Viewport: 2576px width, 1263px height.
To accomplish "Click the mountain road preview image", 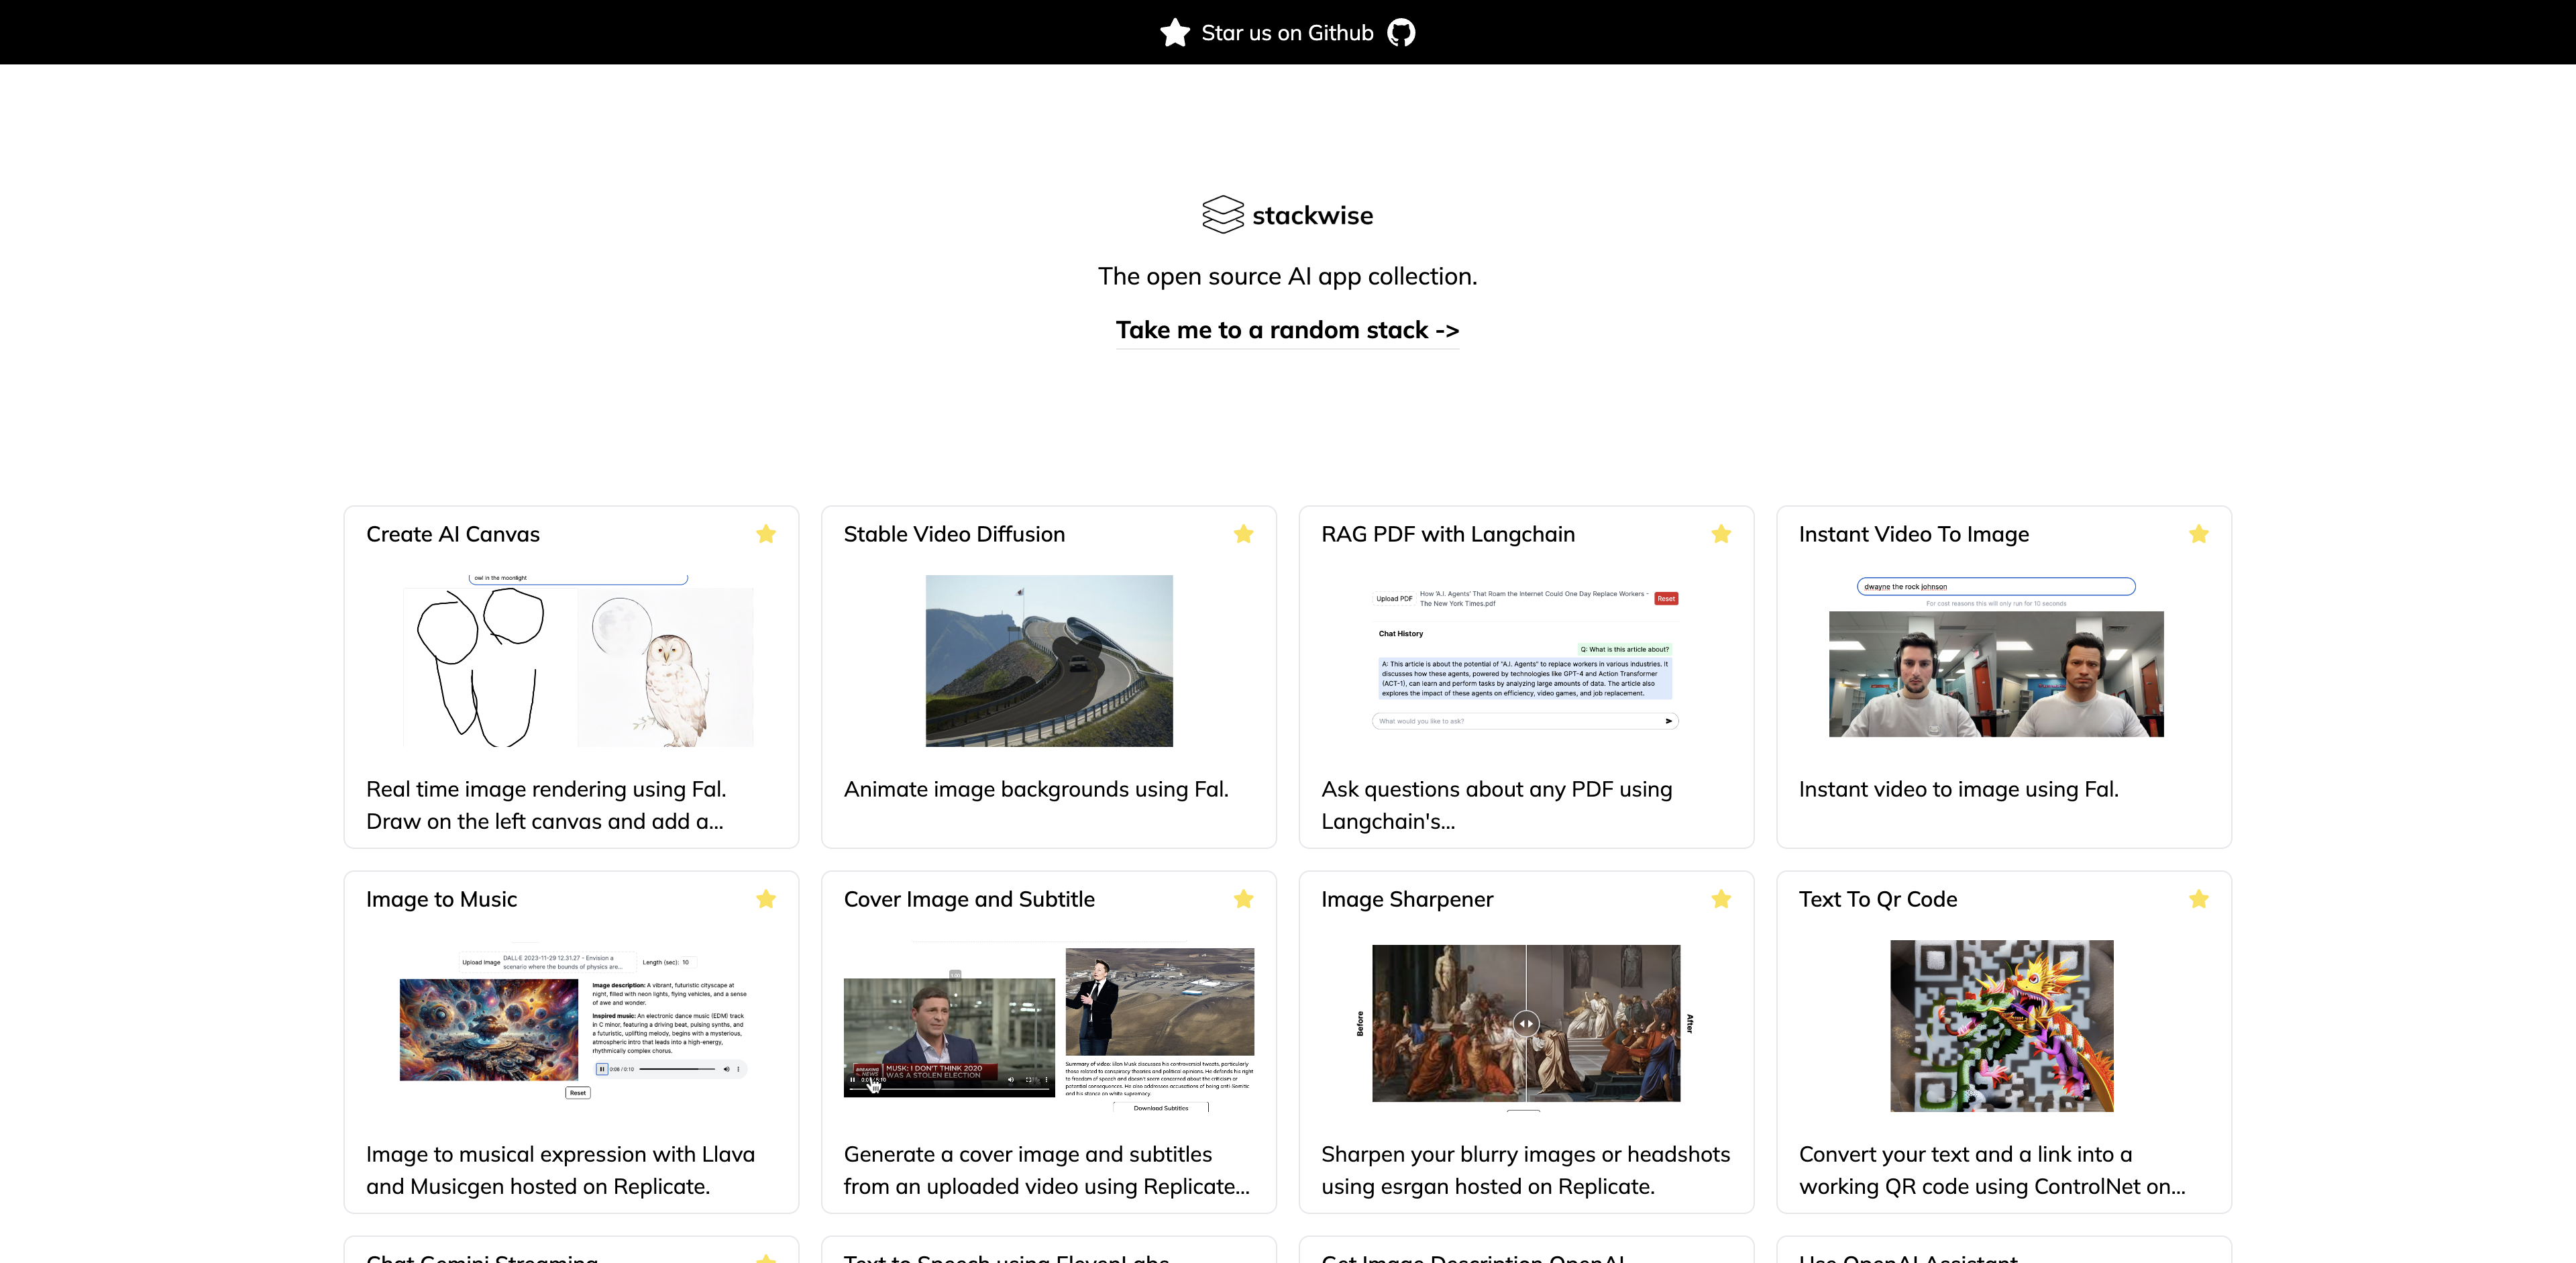I will coord(1049,661).
